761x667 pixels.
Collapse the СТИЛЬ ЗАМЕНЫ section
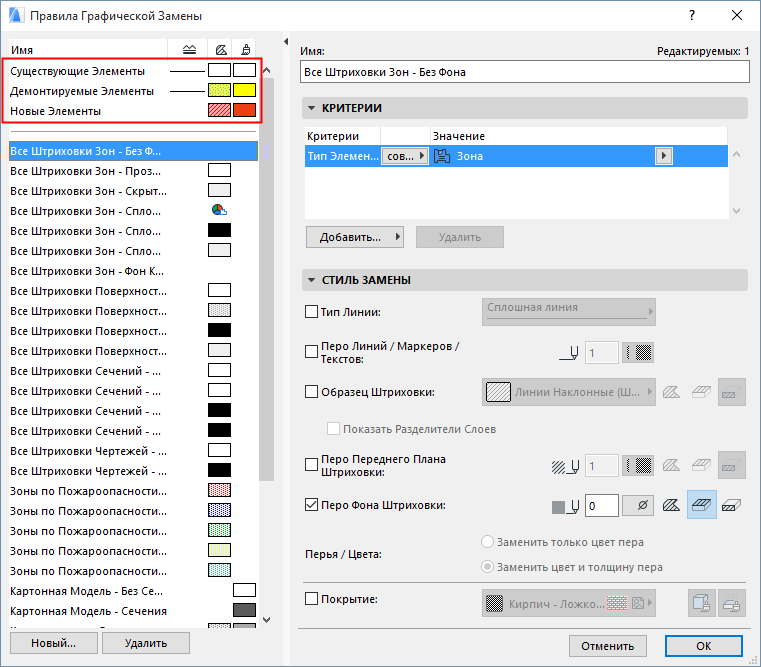pos(311,280)
